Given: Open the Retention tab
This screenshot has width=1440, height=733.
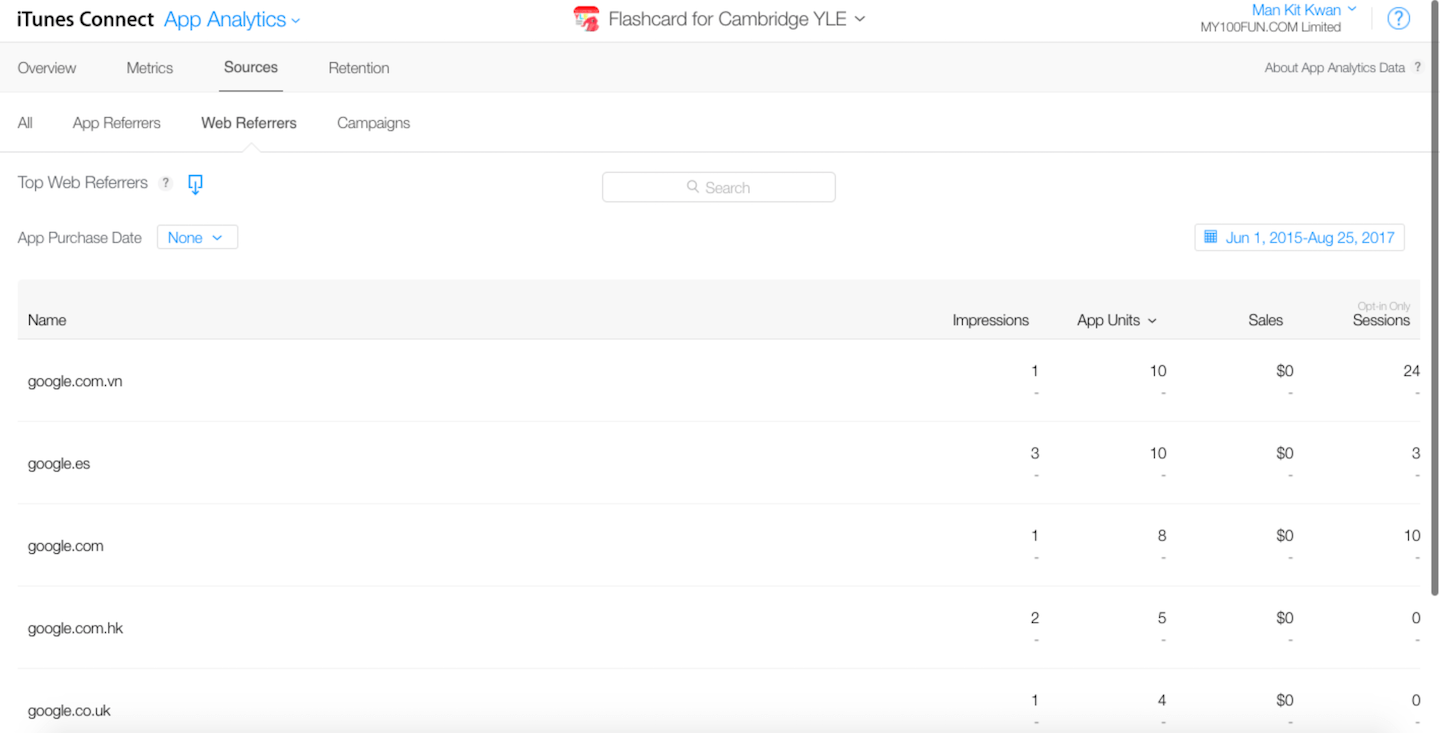Looking at the screenshot, I should coord(359,68).
